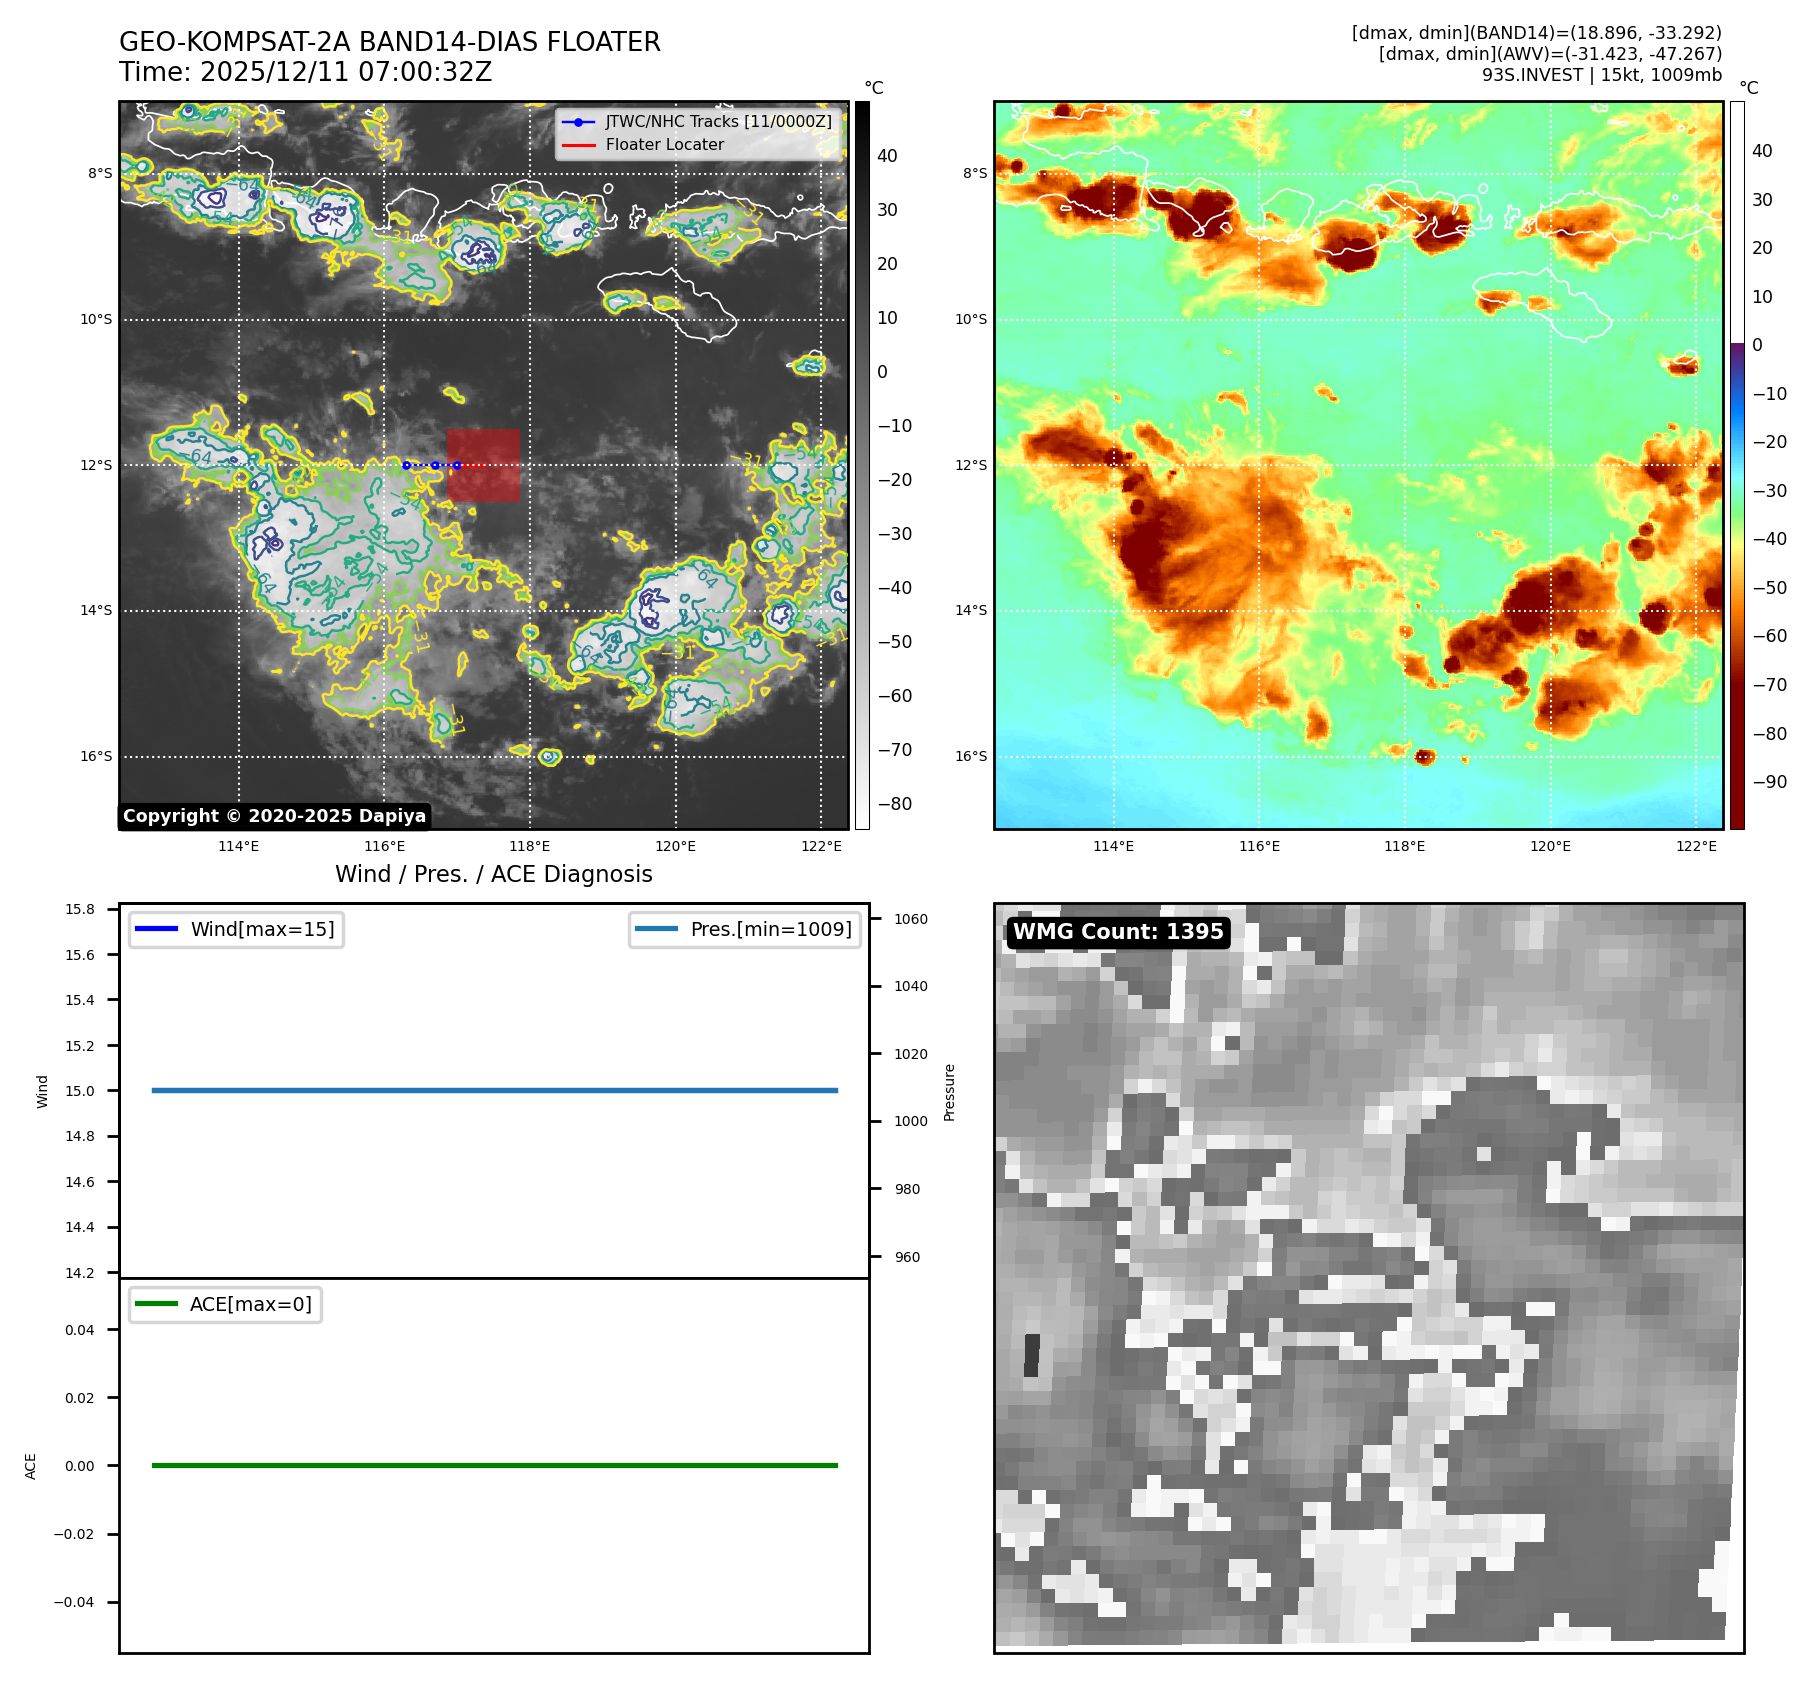Click the Wind / Pres. / ACE Diagnosis heading
The width and height of the screenshot is (1813, 1690).
click(x=493, y=874)
